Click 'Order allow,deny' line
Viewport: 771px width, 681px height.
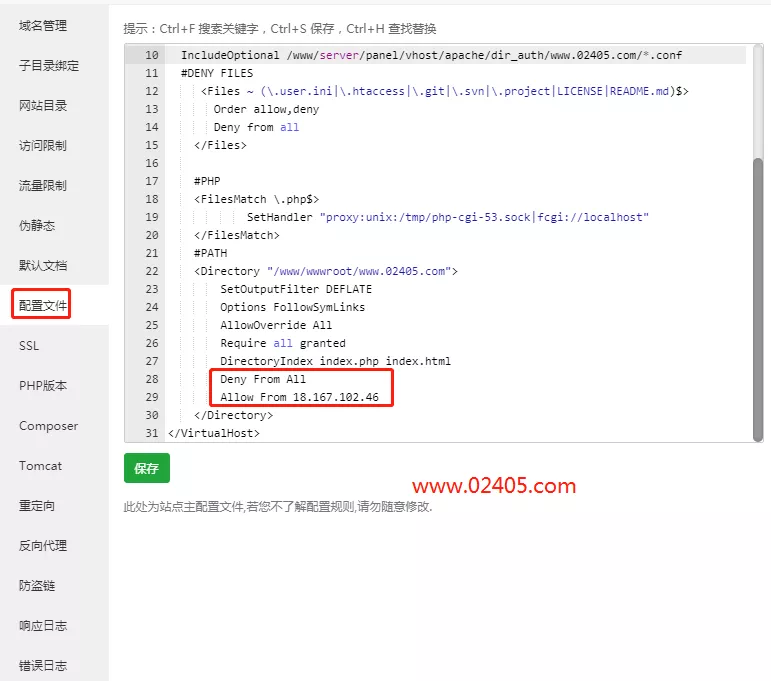[266, 109]
